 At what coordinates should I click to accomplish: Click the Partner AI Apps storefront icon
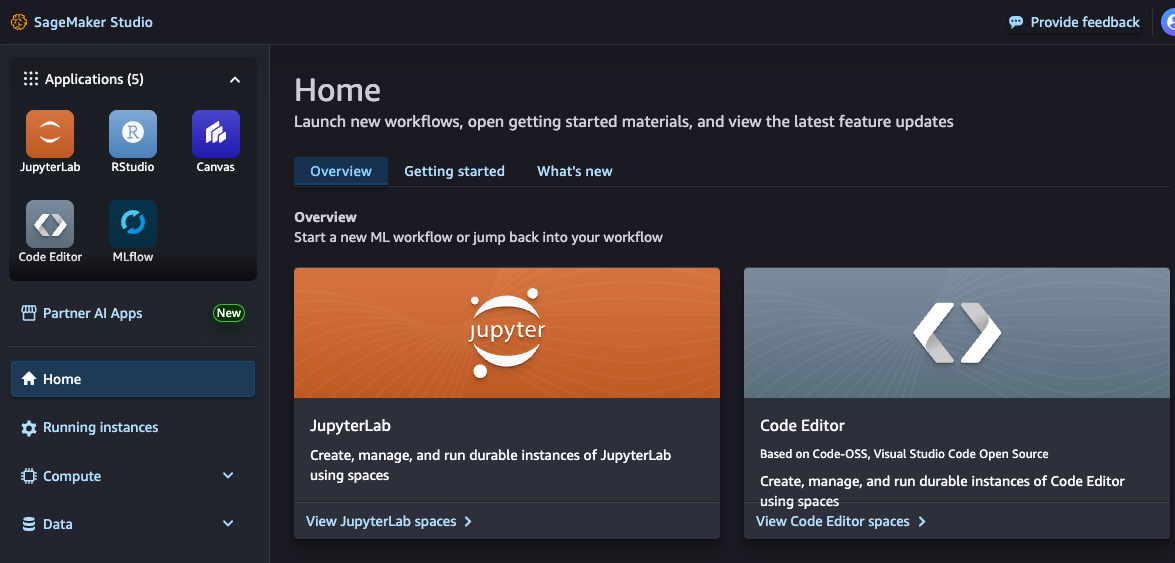click(29, 313)
